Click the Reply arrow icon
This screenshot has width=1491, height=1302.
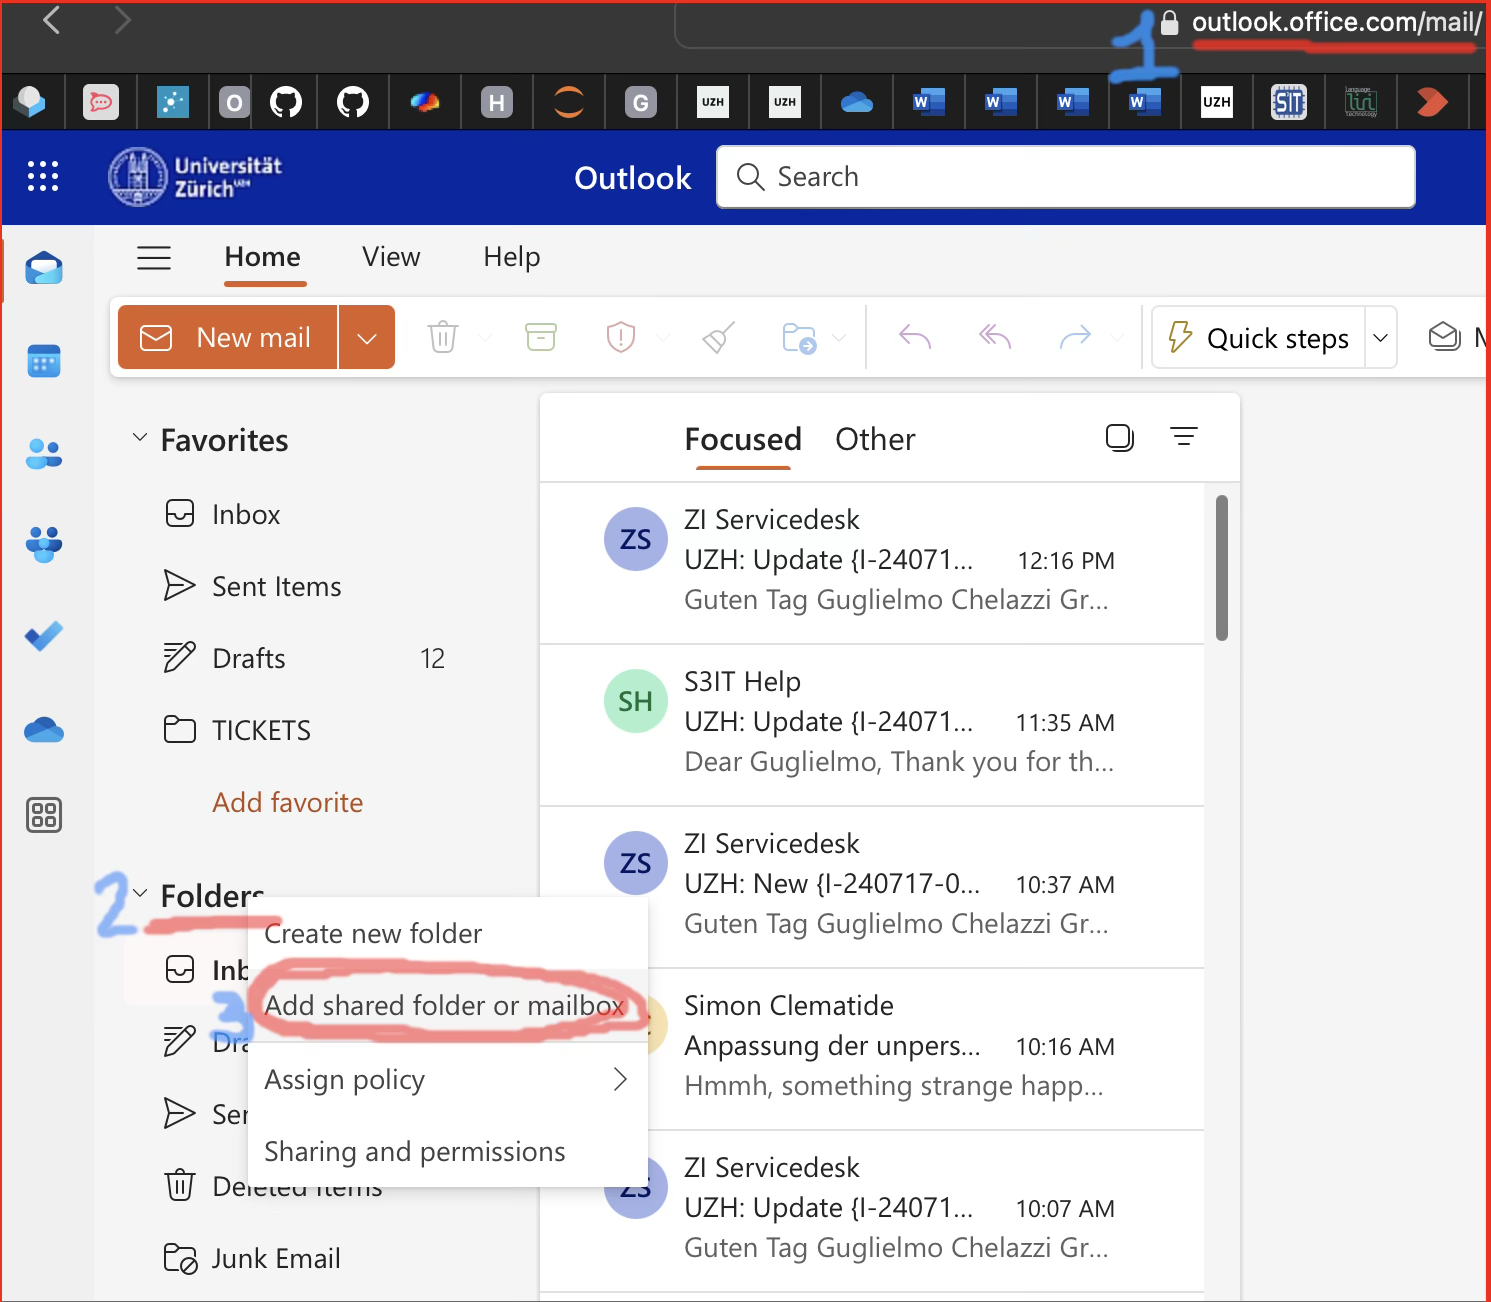[915, 337]
